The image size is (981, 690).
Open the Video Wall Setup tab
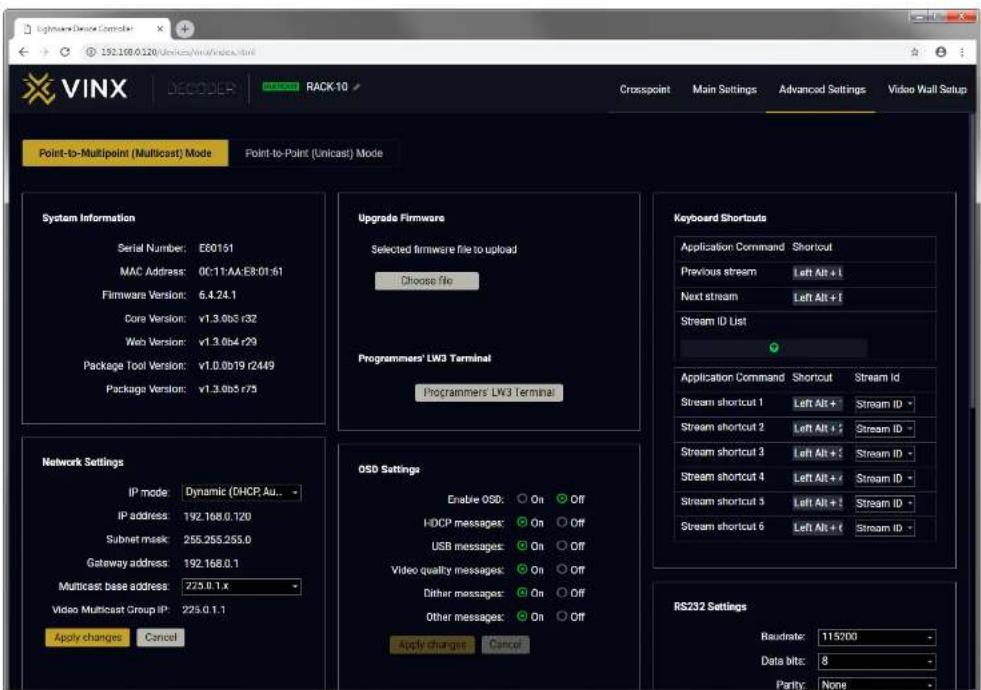pos(927,89)
